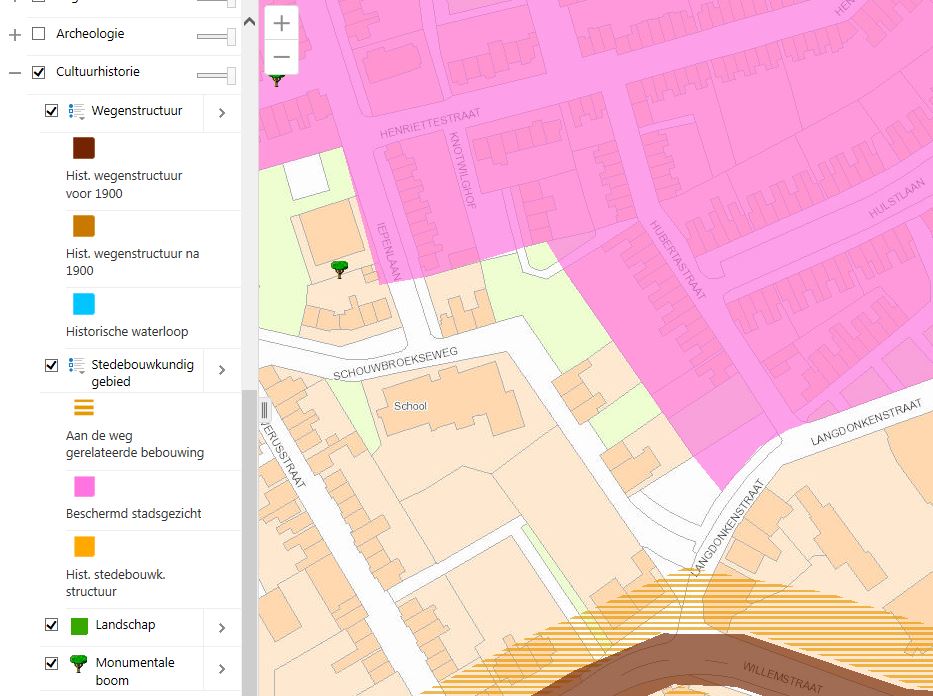
Task: Click the brown 'Hist. wegenstructuur voor 1900' swatch
Action: click(84, 148)
